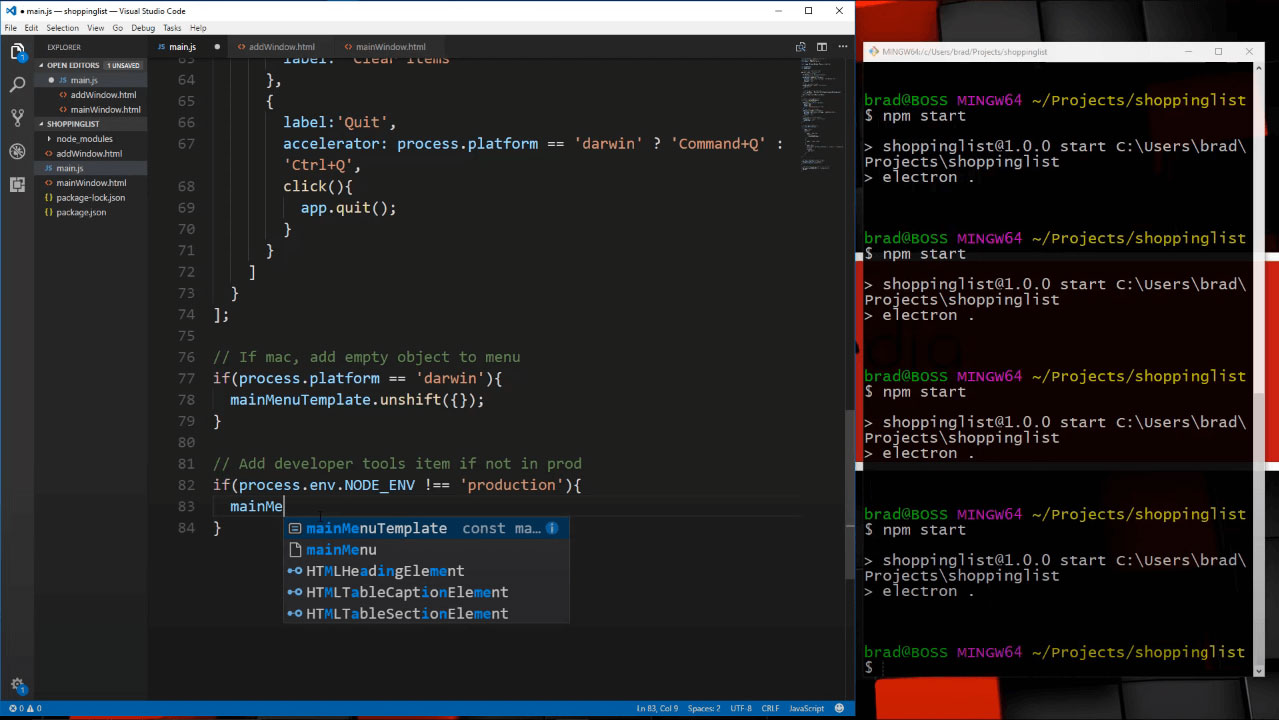Select the mainMenu autocomplete suggestion
1279x720 pixels.
[x=341, y=550]
